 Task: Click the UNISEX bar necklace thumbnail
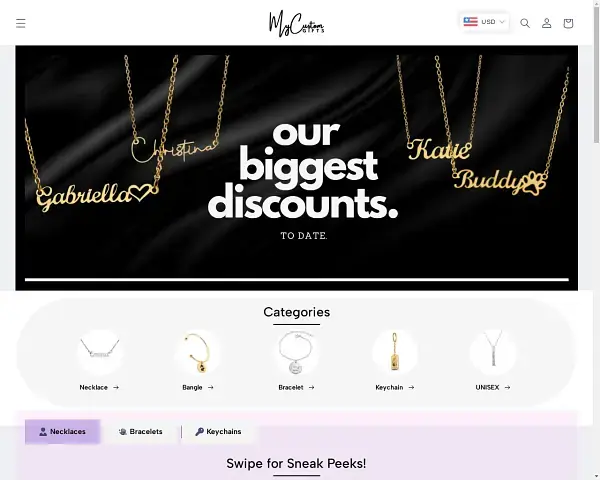pos(493,352)
